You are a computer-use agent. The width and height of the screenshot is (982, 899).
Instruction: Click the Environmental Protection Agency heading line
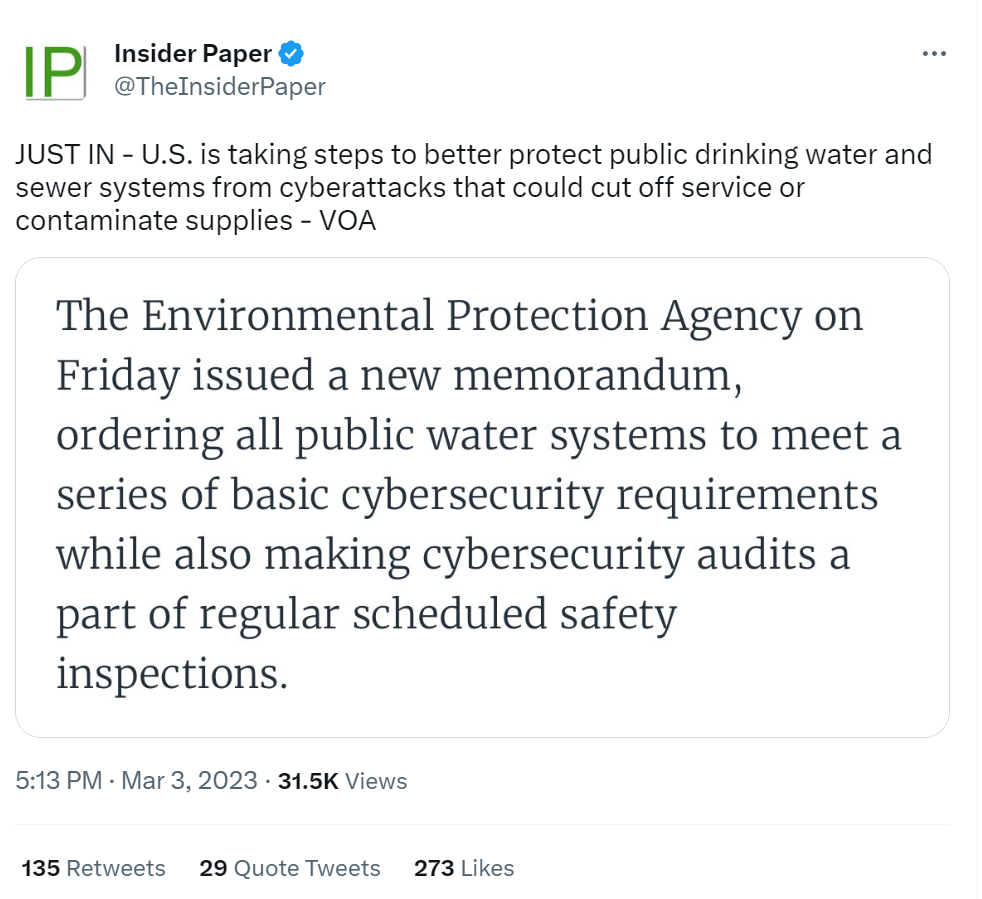[460, 315]
